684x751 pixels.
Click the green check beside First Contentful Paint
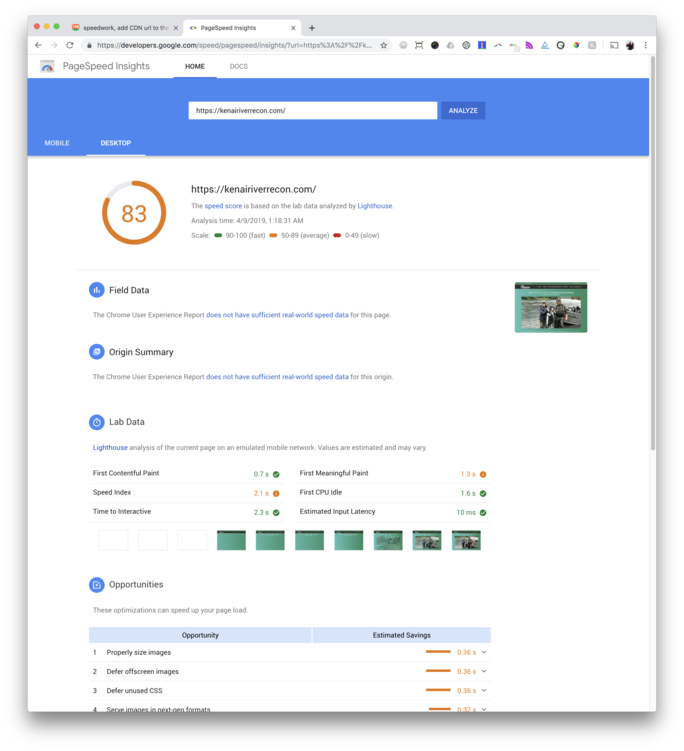[276, 474]
